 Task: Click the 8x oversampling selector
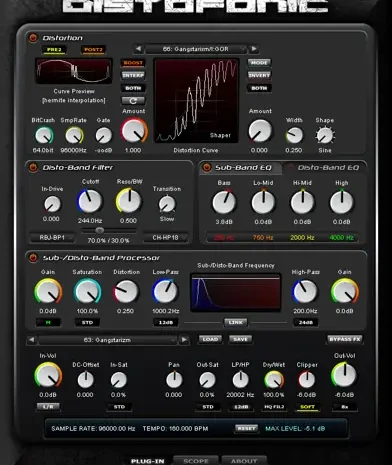(x=345, y=407)
